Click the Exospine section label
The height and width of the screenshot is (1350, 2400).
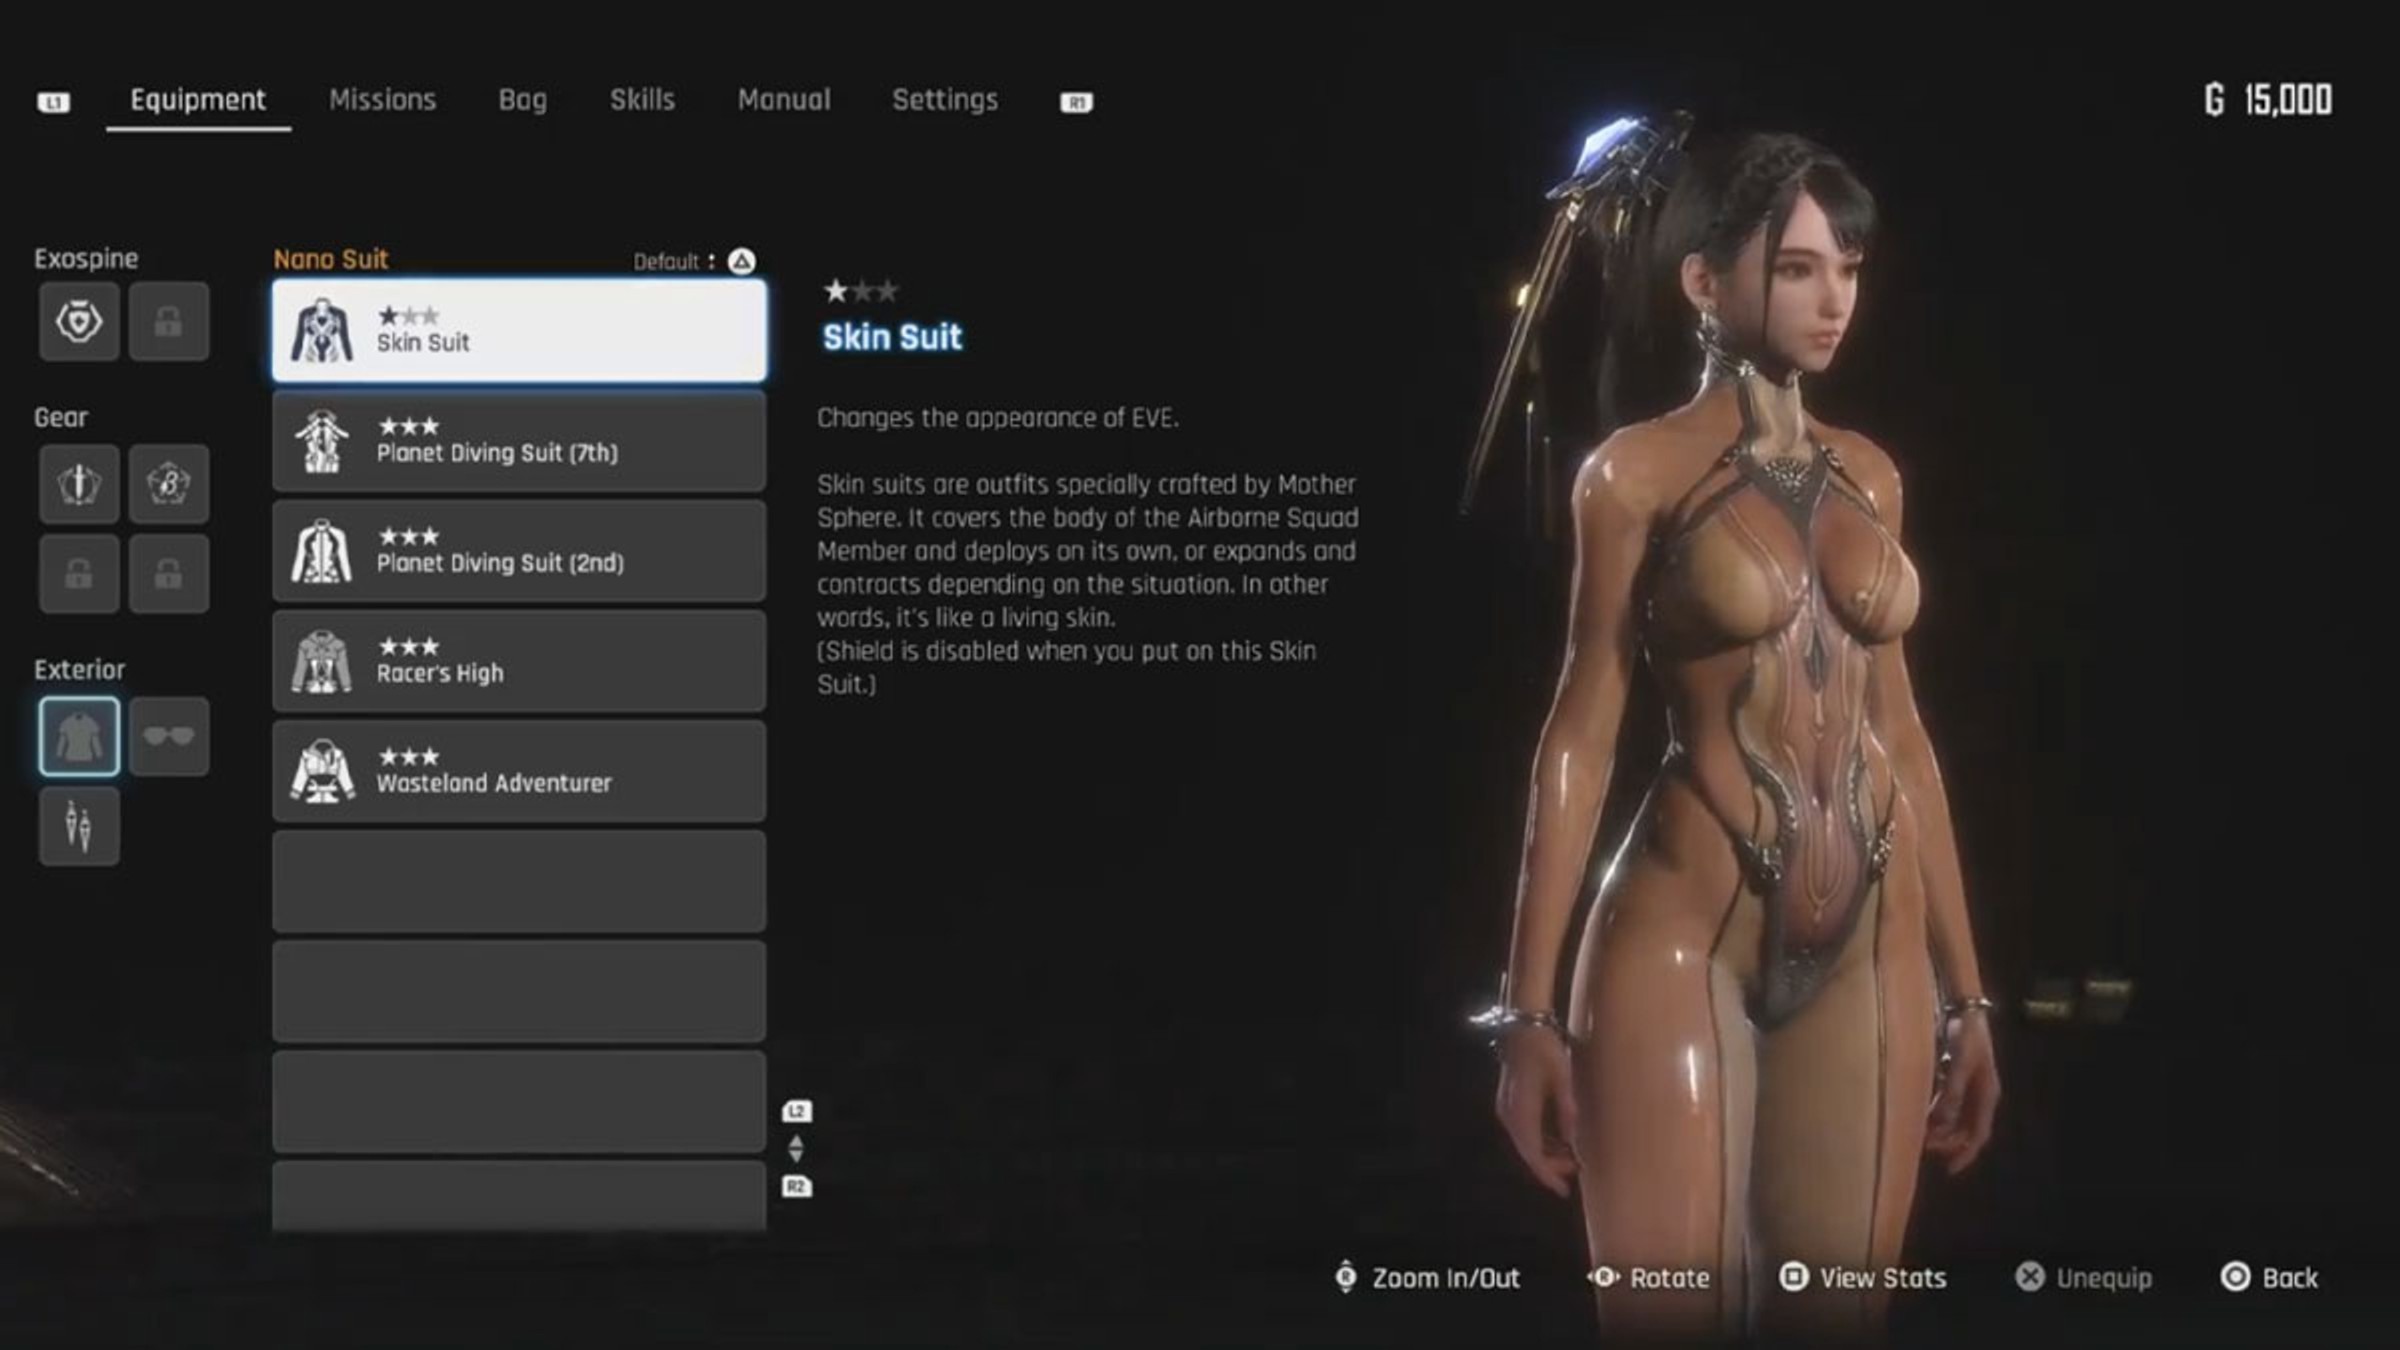(86, 259)
